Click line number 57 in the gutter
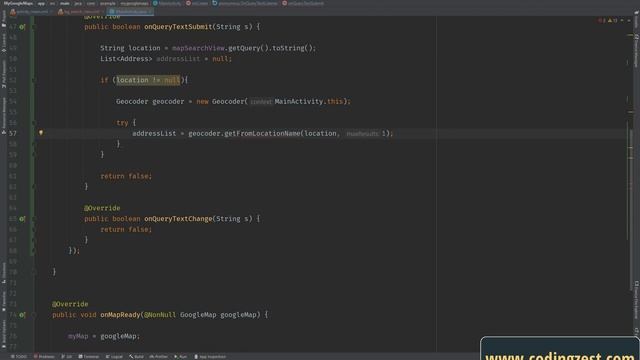 [x=13, y=133]
